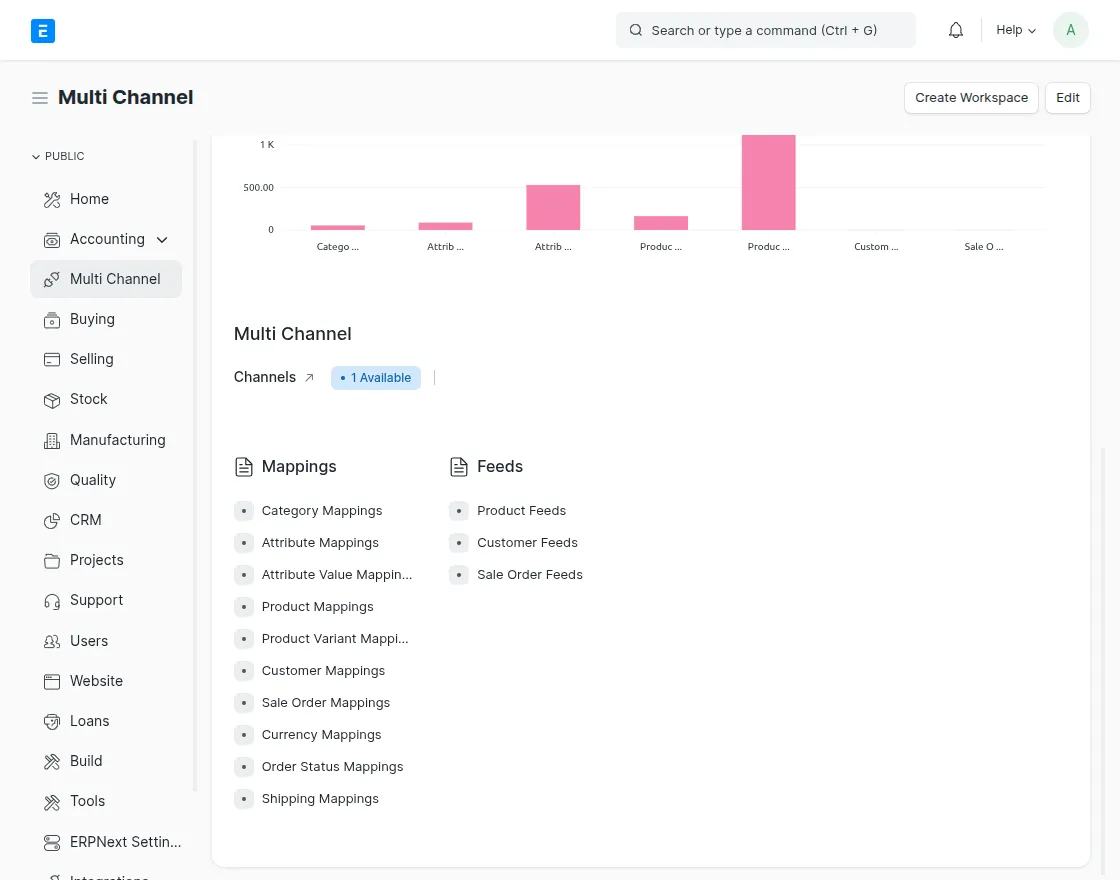Image resolution: width=1120 pixels, height=880 pixels.
Task: Open the sidebar hamburger menu
Action: (x=40, y=98)
